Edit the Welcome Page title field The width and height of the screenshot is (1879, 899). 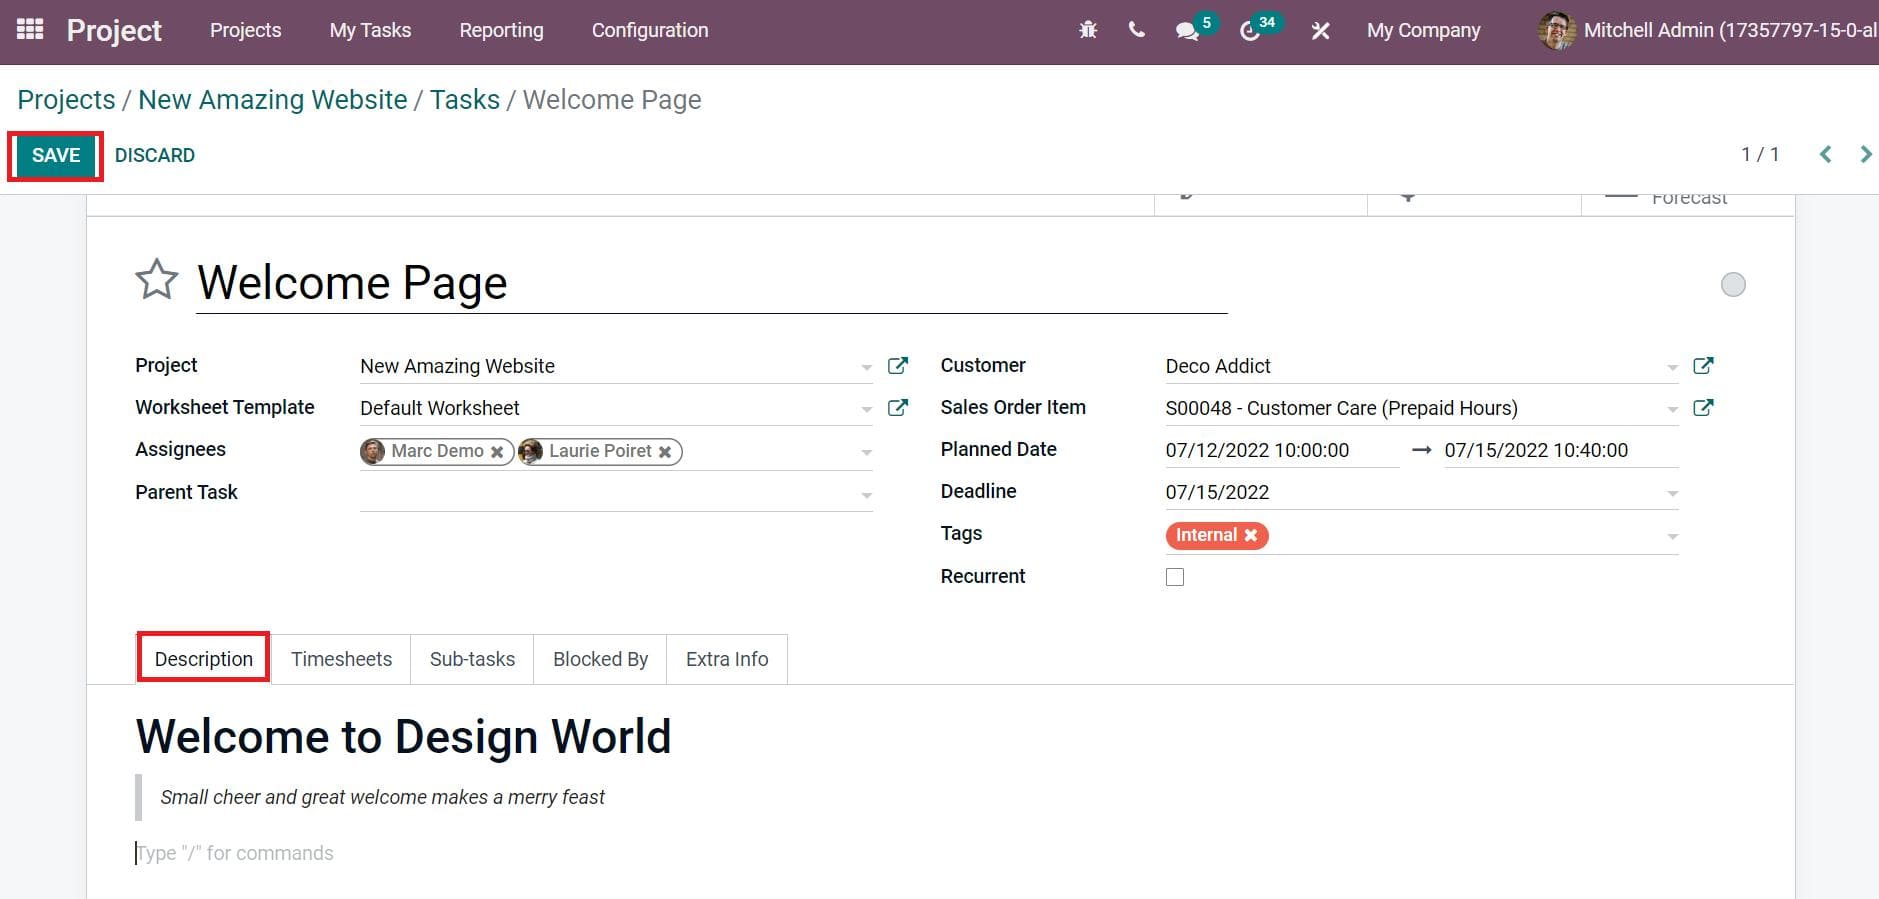point(711,283)
